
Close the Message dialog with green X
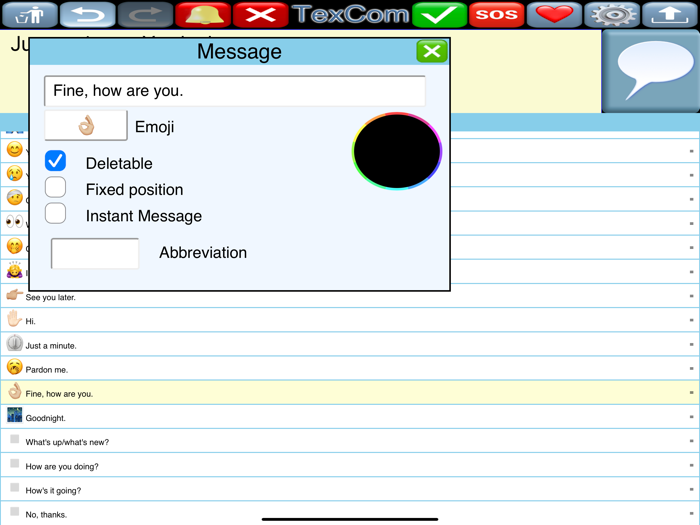click(432, 51)
